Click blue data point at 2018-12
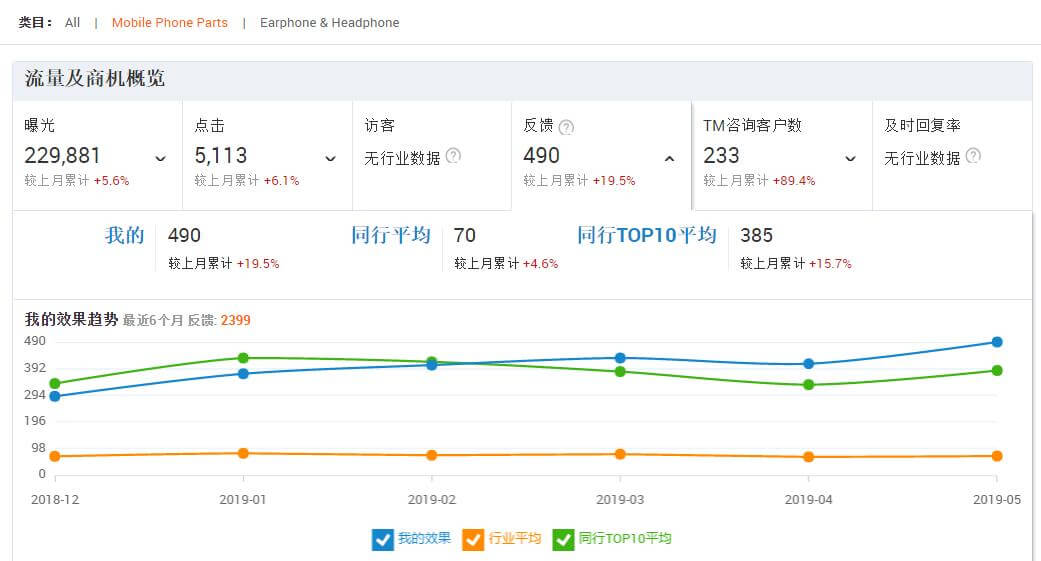Screen dimensions: 1041x561 tap(55, 396)
